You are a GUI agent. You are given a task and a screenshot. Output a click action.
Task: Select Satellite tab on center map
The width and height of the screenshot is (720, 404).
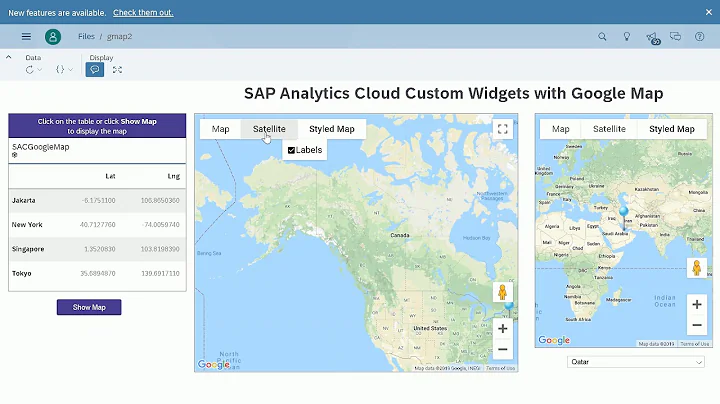269,129
